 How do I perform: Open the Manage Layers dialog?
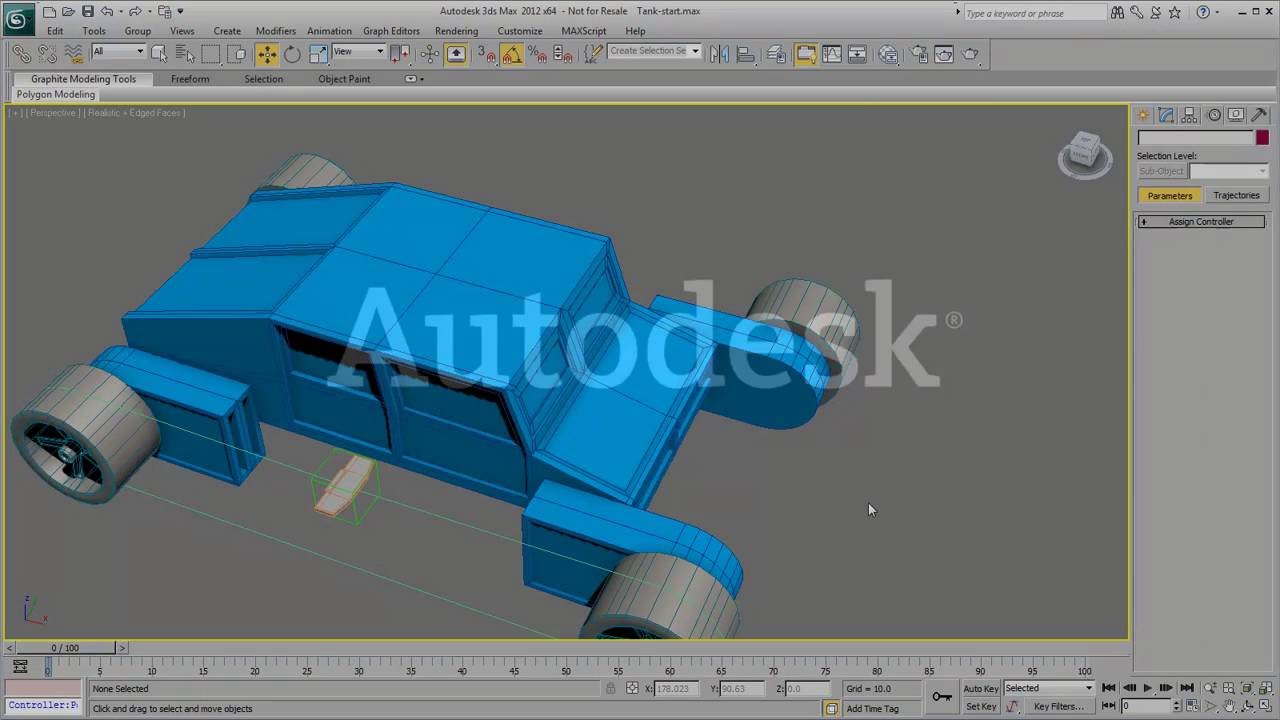(x=777, y=54)
